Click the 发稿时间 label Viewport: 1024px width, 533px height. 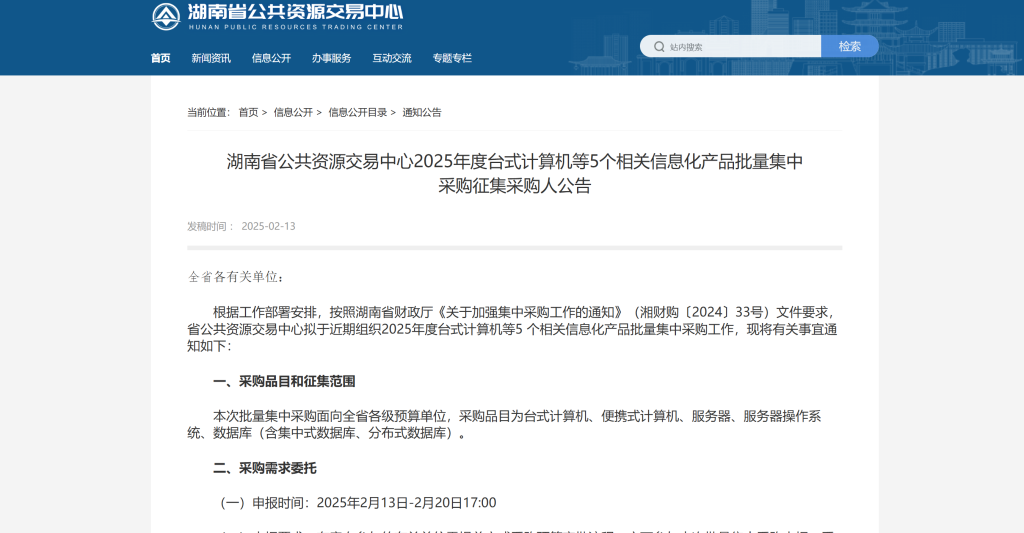click(x=210, y=226)
